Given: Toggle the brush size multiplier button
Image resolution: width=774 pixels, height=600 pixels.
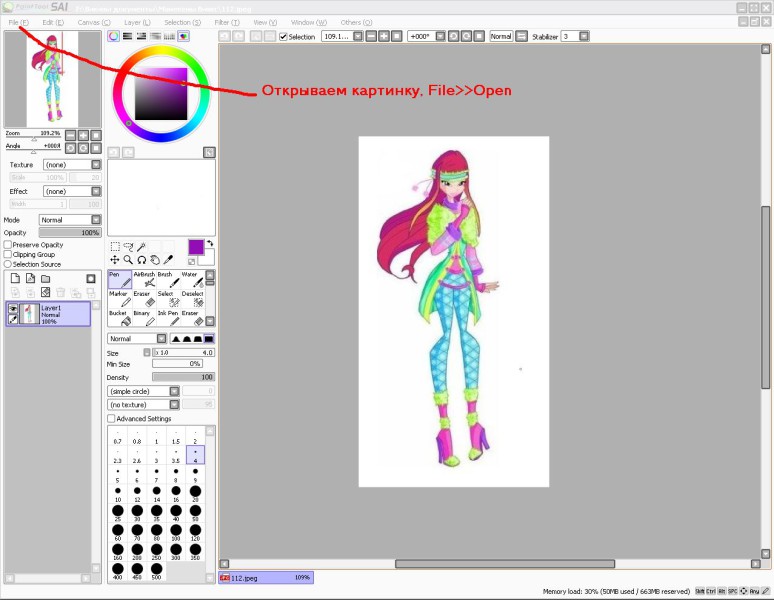Looking at the screenshot, I should [147, 352].
